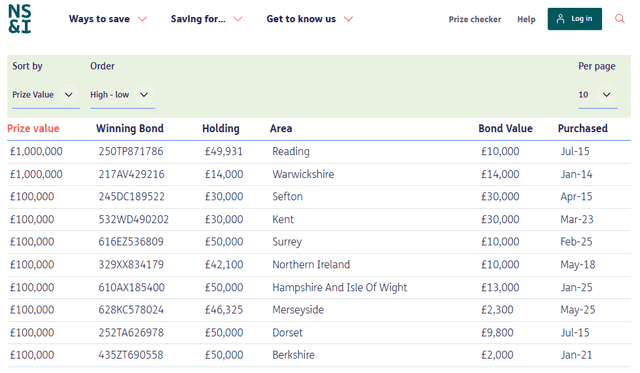Click the Dorset area cell
The width and height of the screenshot is (640, 373).
(287, 333)
